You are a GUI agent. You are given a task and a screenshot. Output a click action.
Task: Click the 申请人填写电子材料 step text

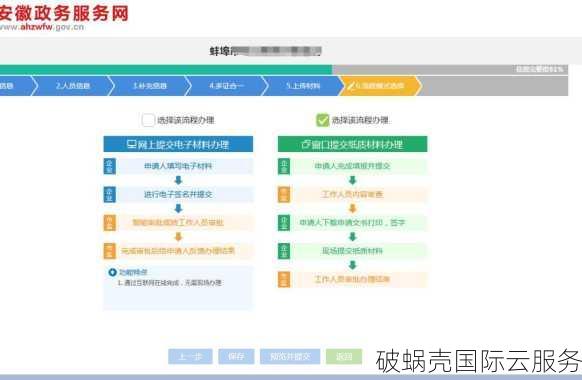tap(178, 166)
